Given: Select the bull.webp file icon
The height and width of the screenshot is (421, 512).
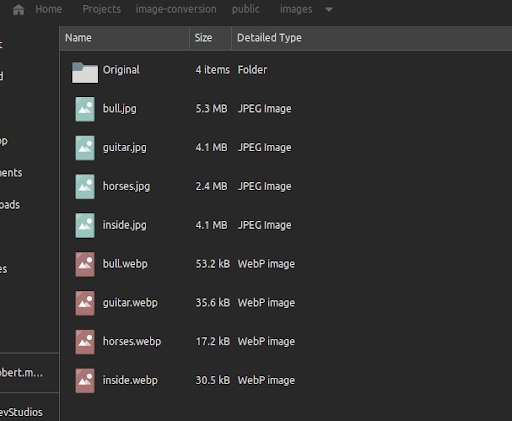Looking at the screenshot, I should 85,264.
